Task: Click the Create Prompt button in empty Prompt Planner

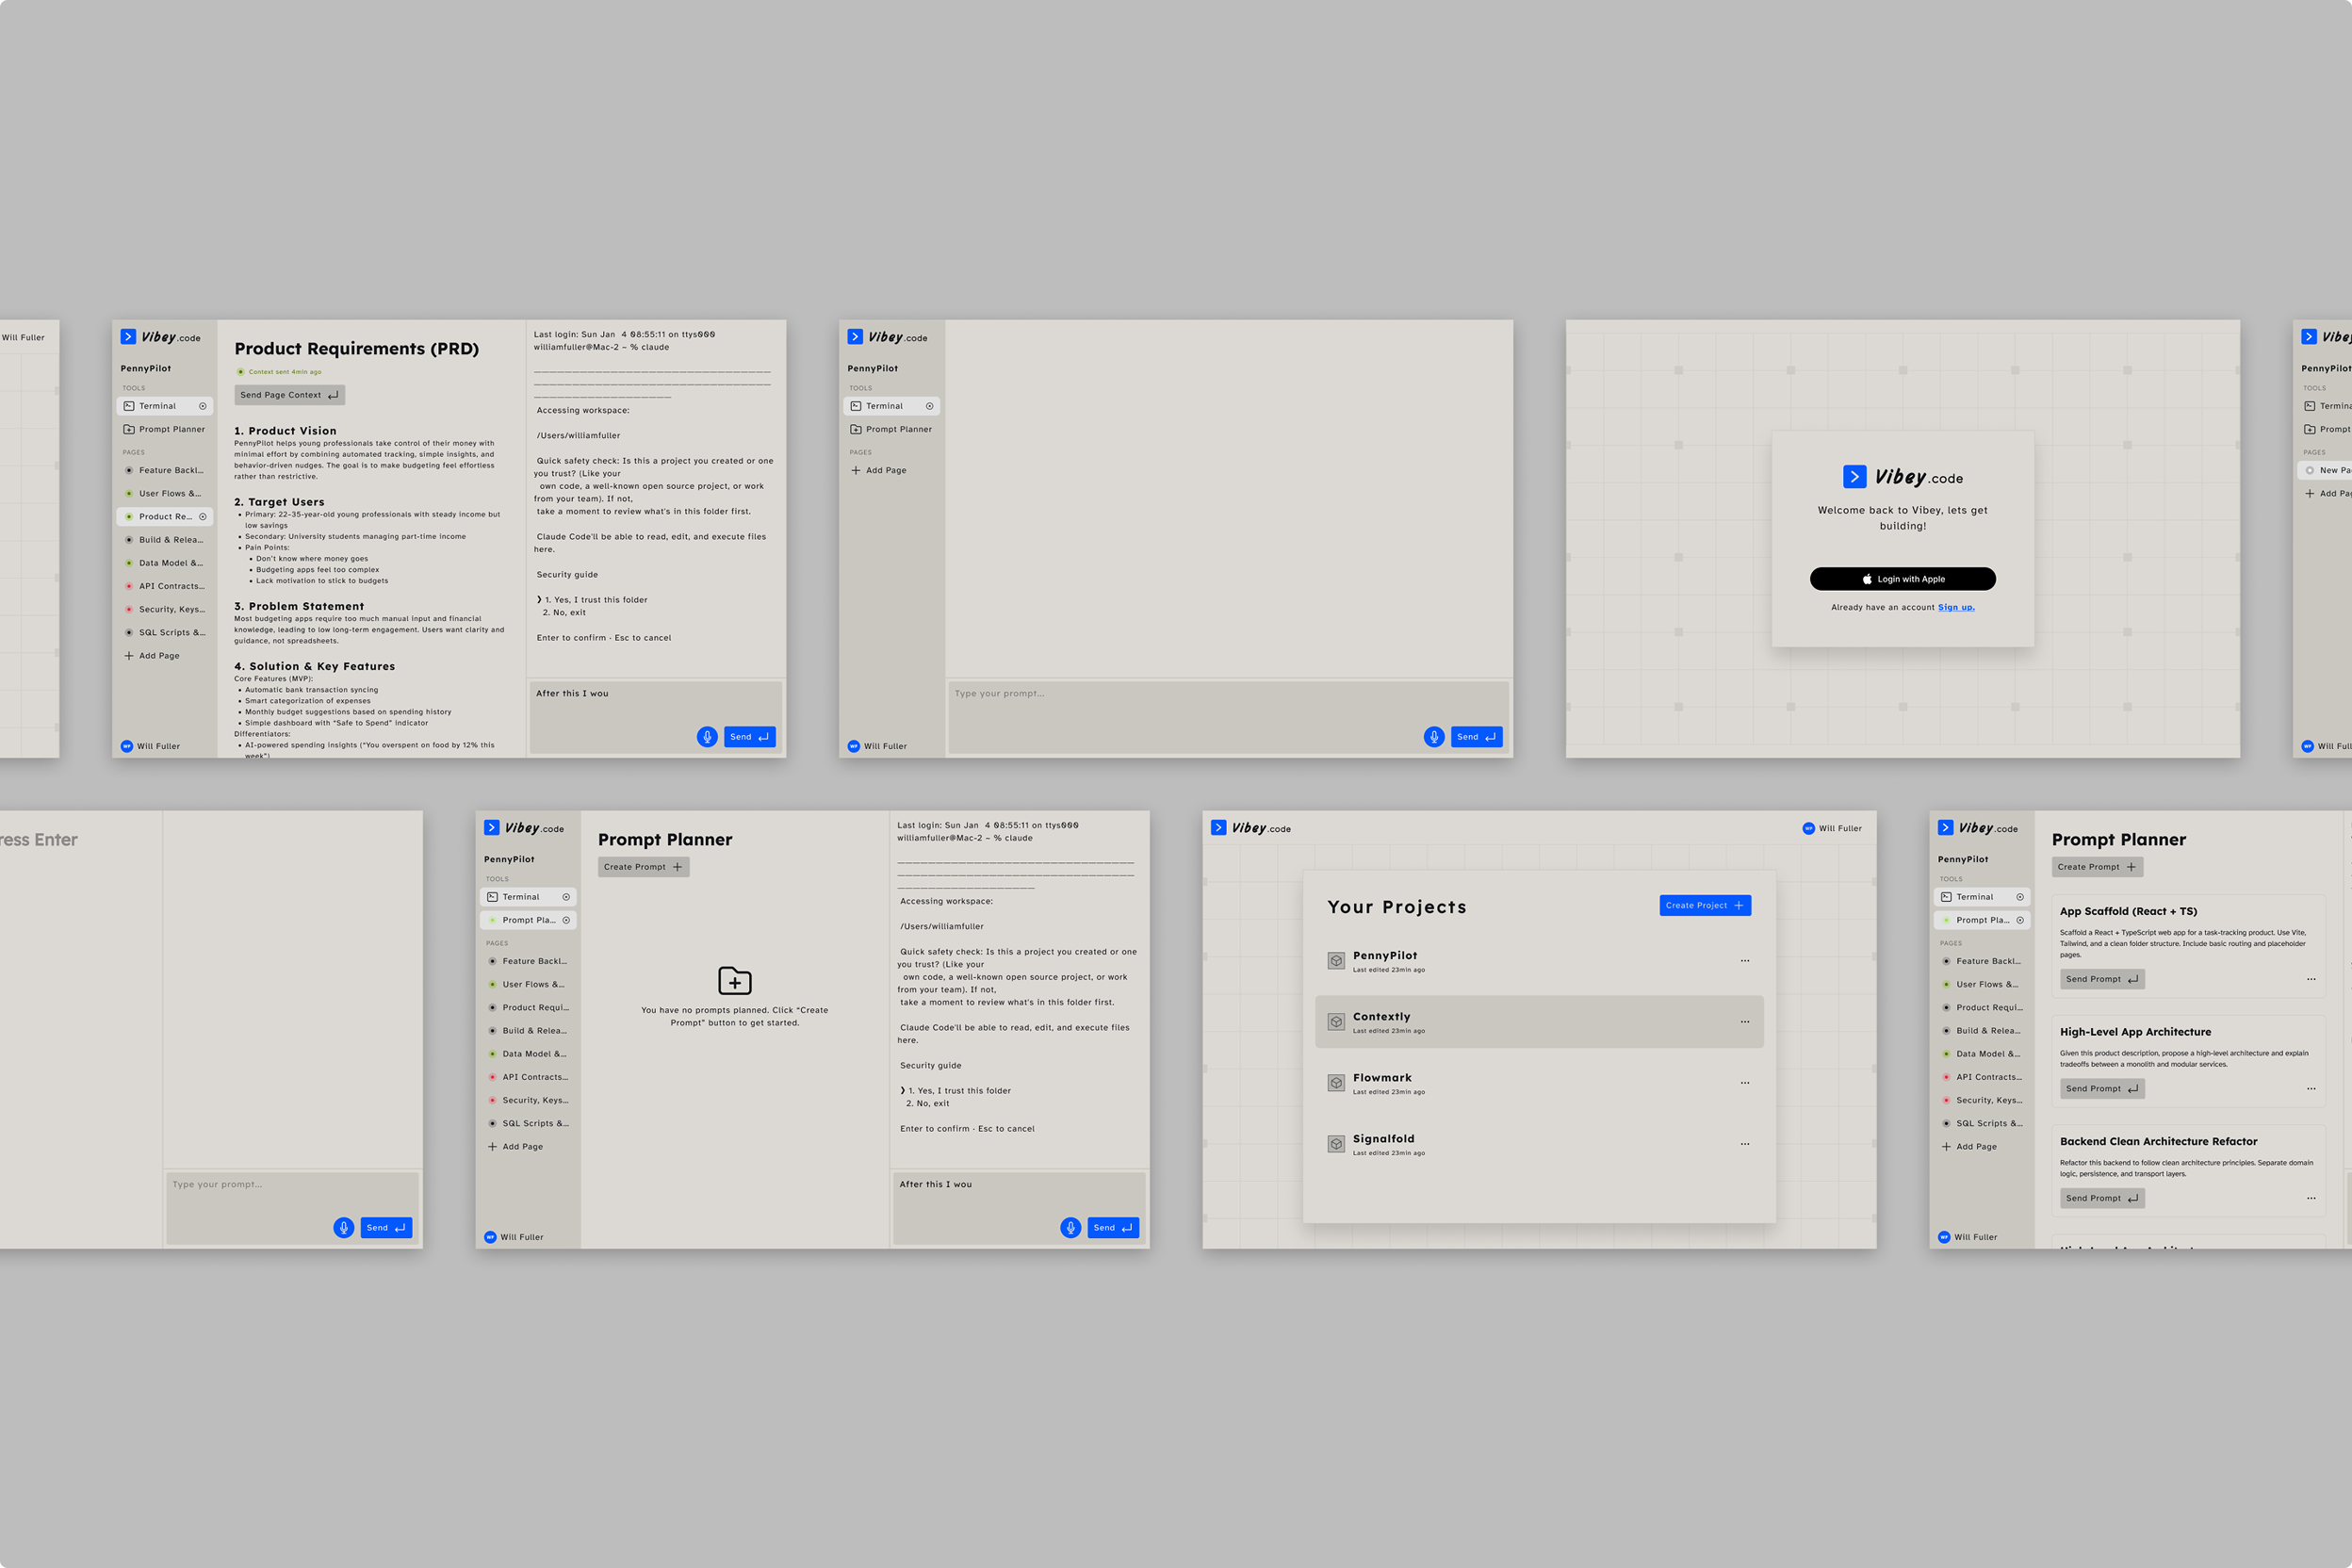Action: (x=643, y=867)
